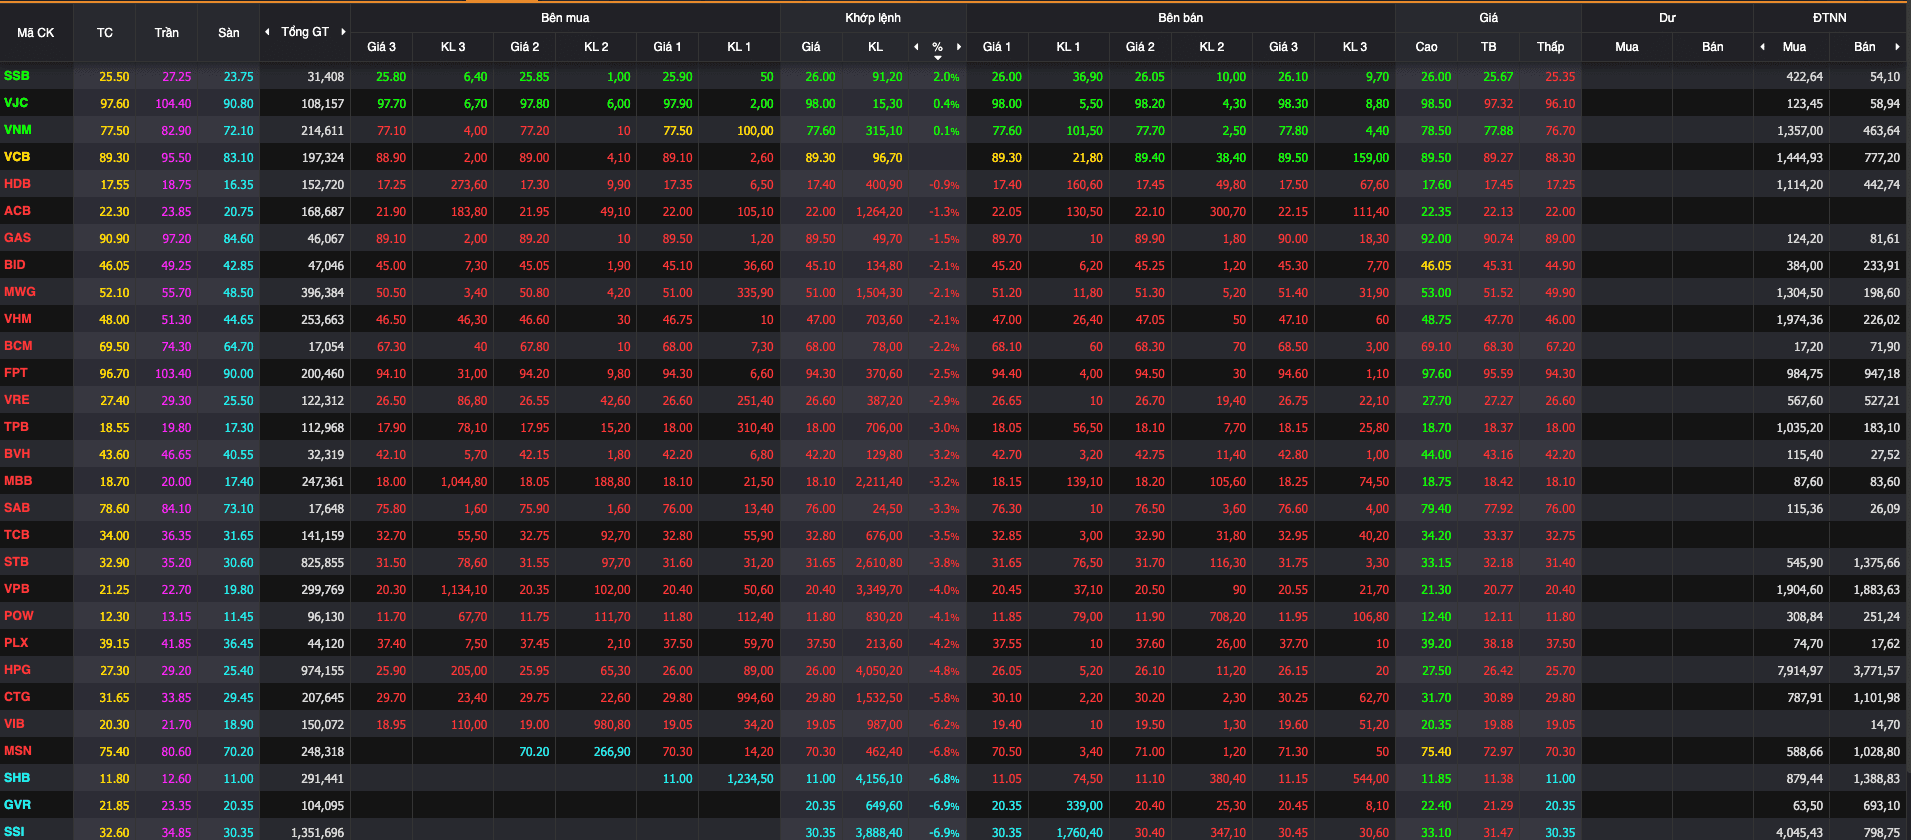The width and height of the screenshot is (1911, 840).
Task: Open MSN ticker symbol
Action: click(18, 751)
